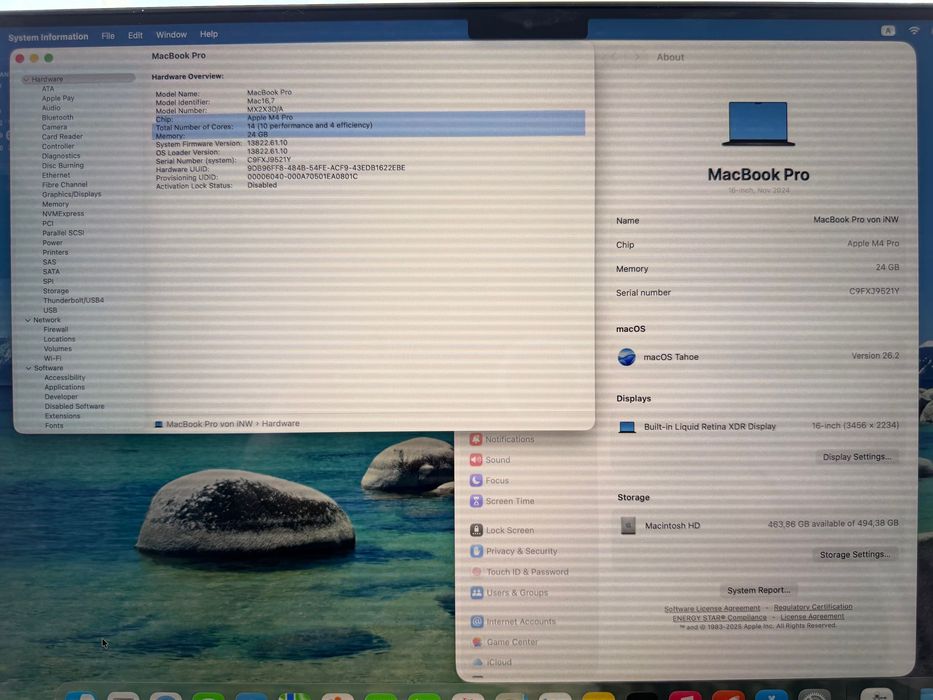This screenshot has width=933, height=700.
Task: Open the Help menu
Action: click(209, 34)
